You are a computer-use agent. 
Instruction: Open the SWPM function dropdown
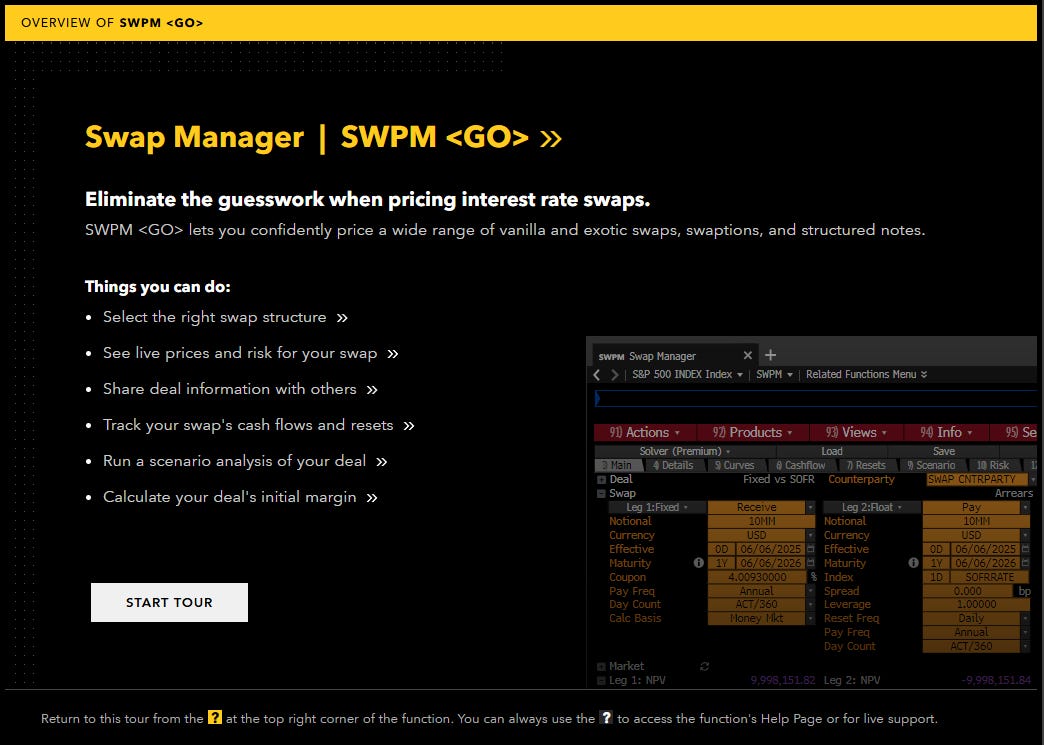774,375
